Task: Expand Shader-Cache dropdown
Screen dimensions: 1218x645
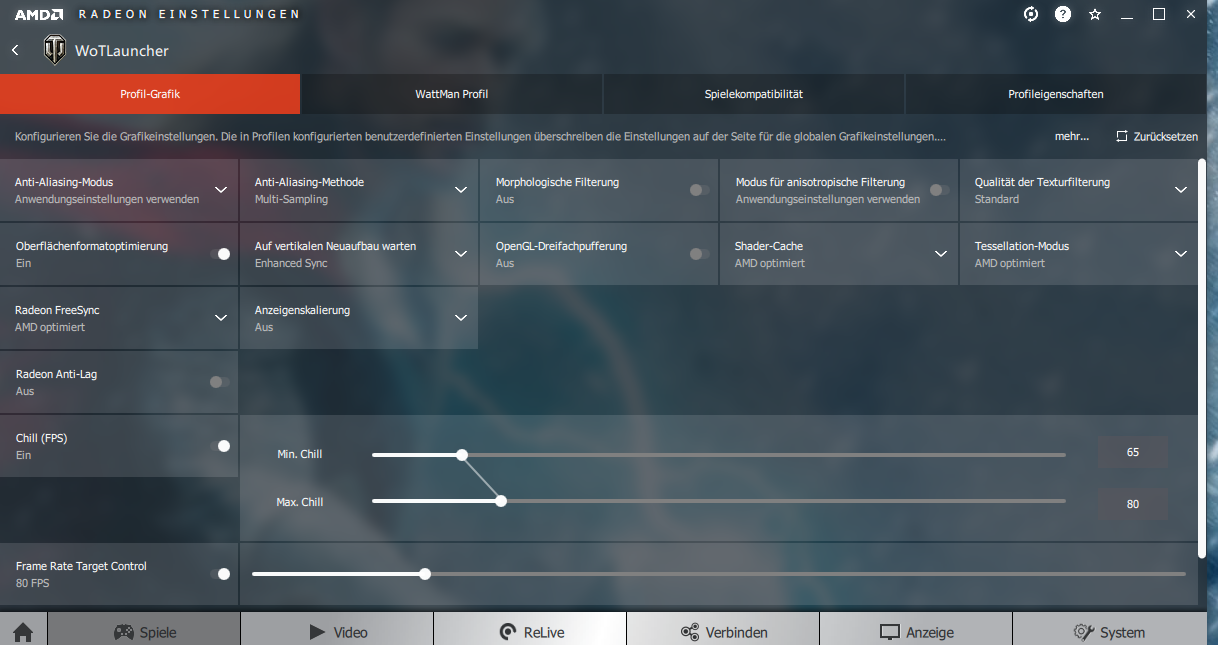Action: 941,254
